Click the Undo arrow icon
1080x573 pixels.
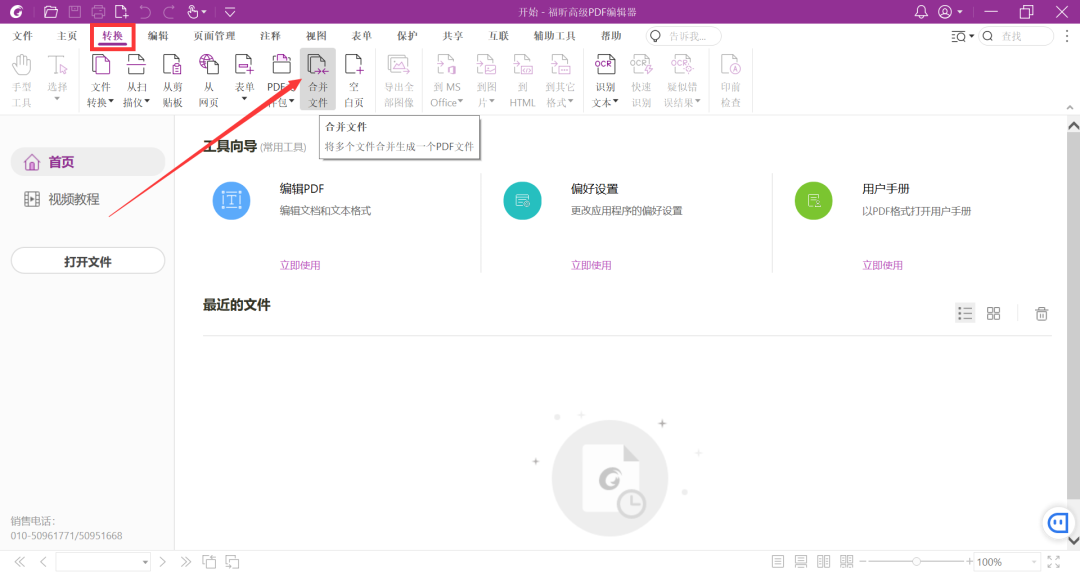tap(145, 12)
